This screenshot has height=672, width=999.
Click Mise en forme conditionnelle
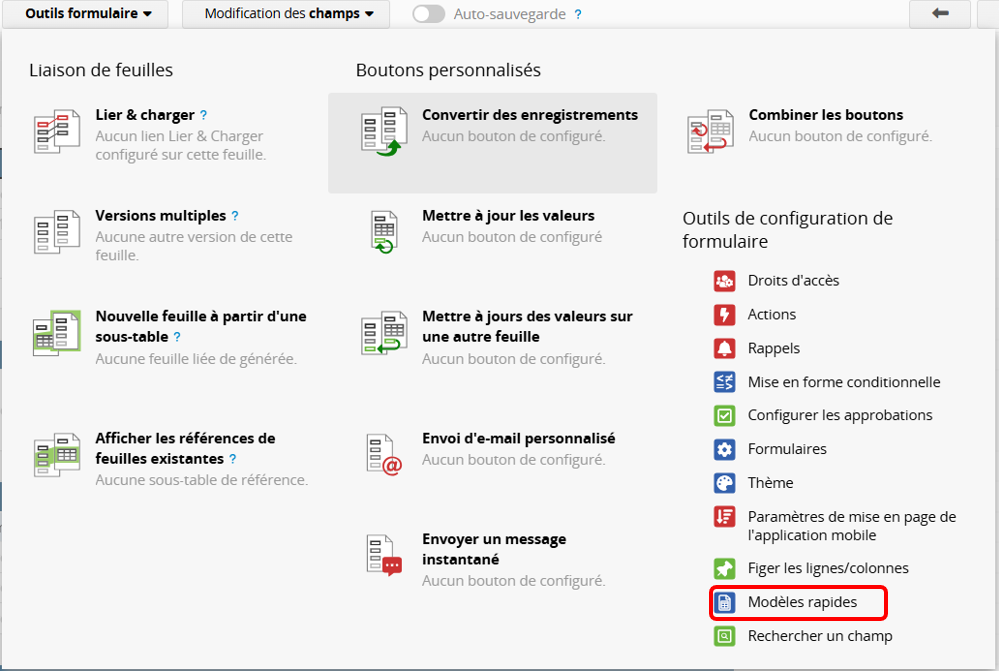point(843,382)
